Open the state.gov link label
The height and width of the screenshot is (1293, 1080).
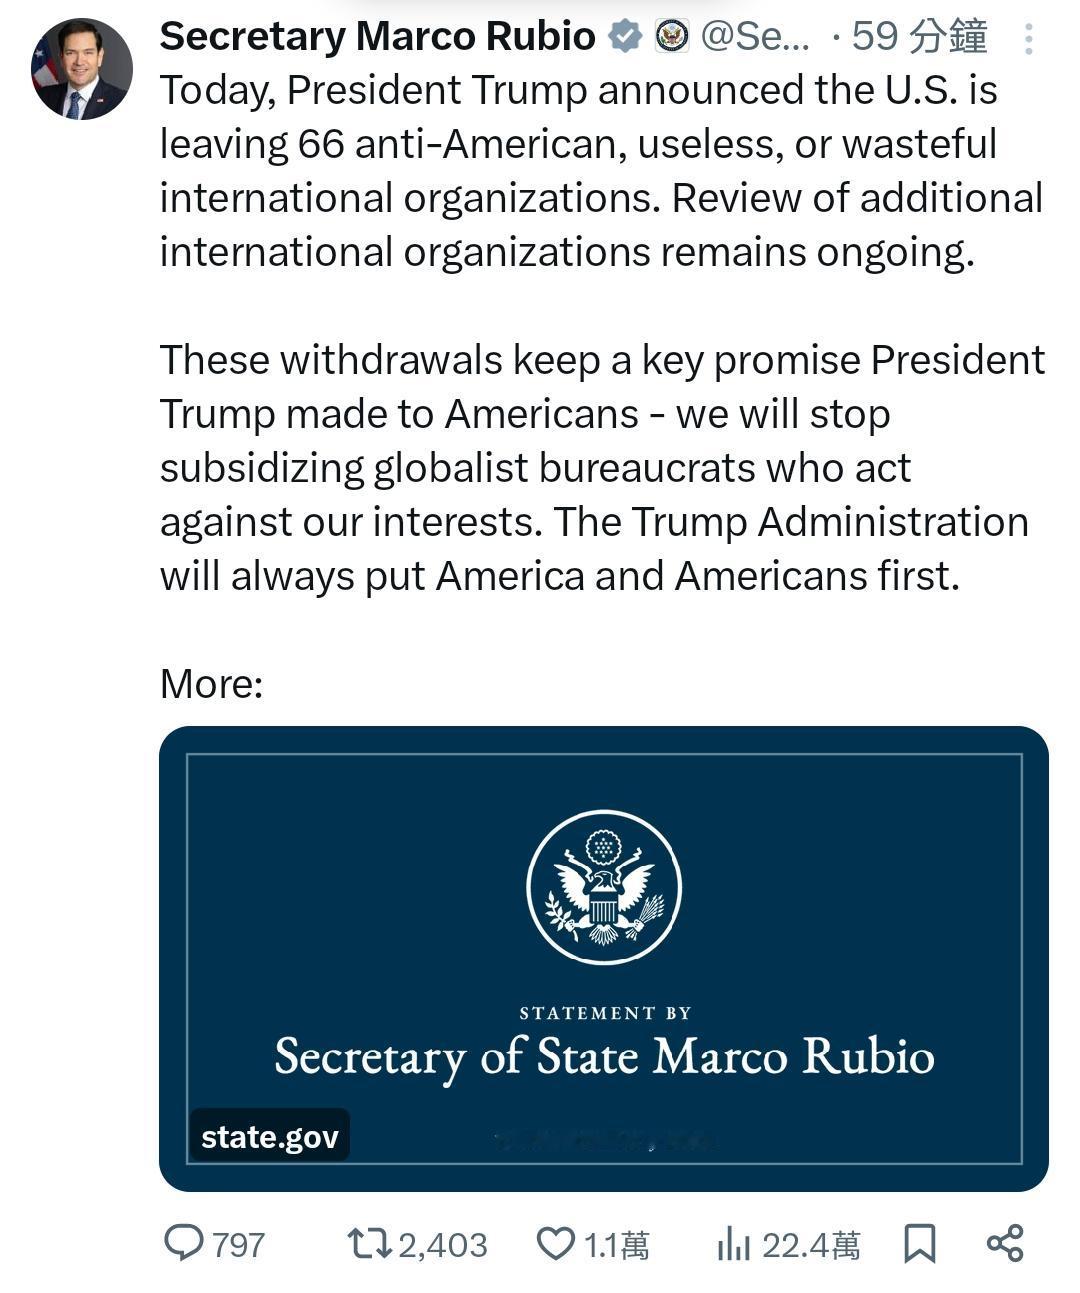tap(270, 1136)
